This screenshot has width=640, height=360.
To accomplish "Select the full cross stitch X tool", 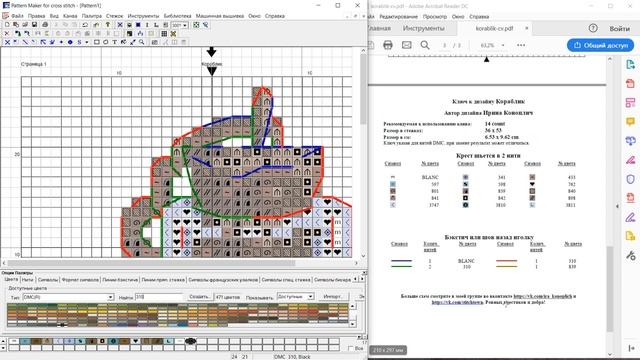I will tap(7, 42).
